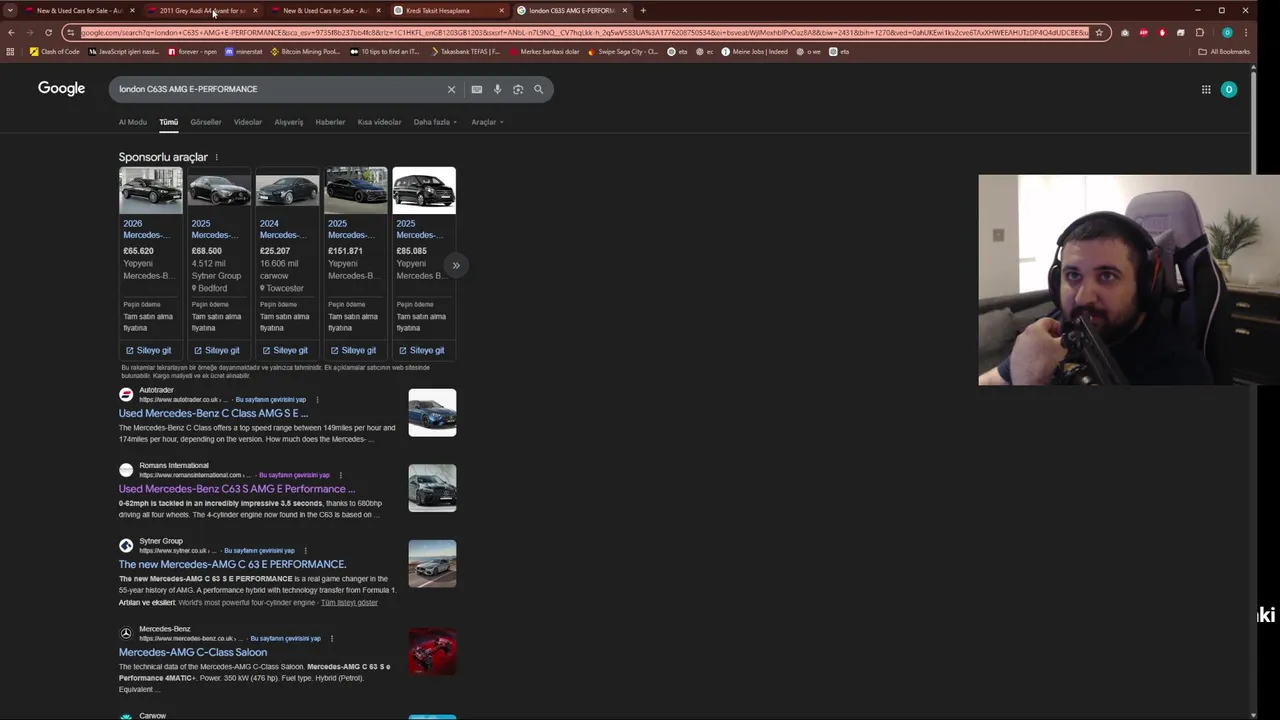Select the Kısa videolar tab
This screenshot has width=1280, height=720.
point(379,122)
